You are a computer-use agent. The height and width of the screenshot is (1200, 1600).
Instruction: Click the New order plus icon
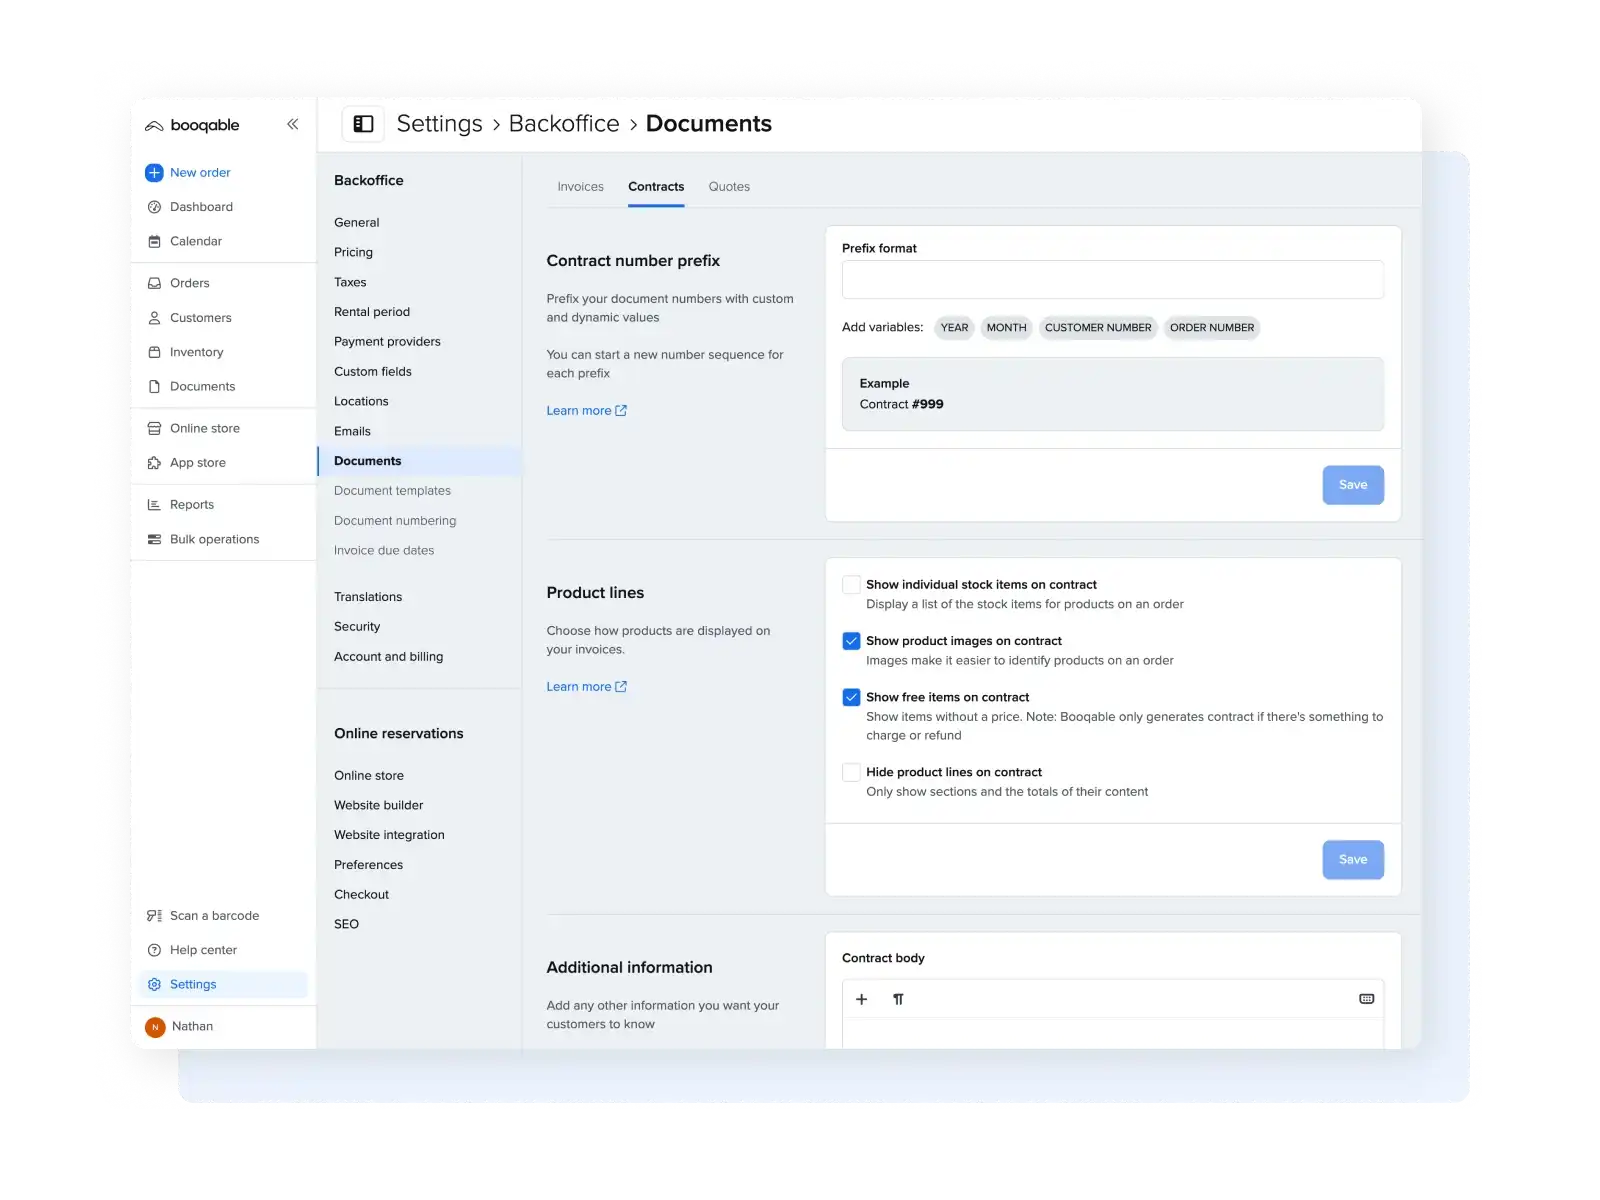(154, 173)
